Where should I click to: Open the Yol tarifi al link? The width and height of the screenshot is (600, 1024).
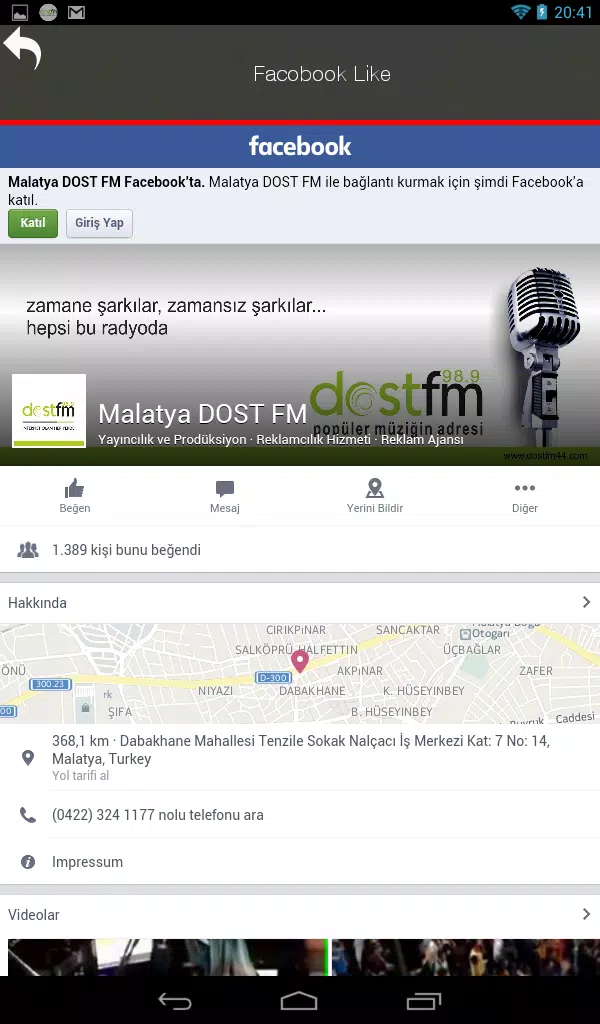pos(80,776)
